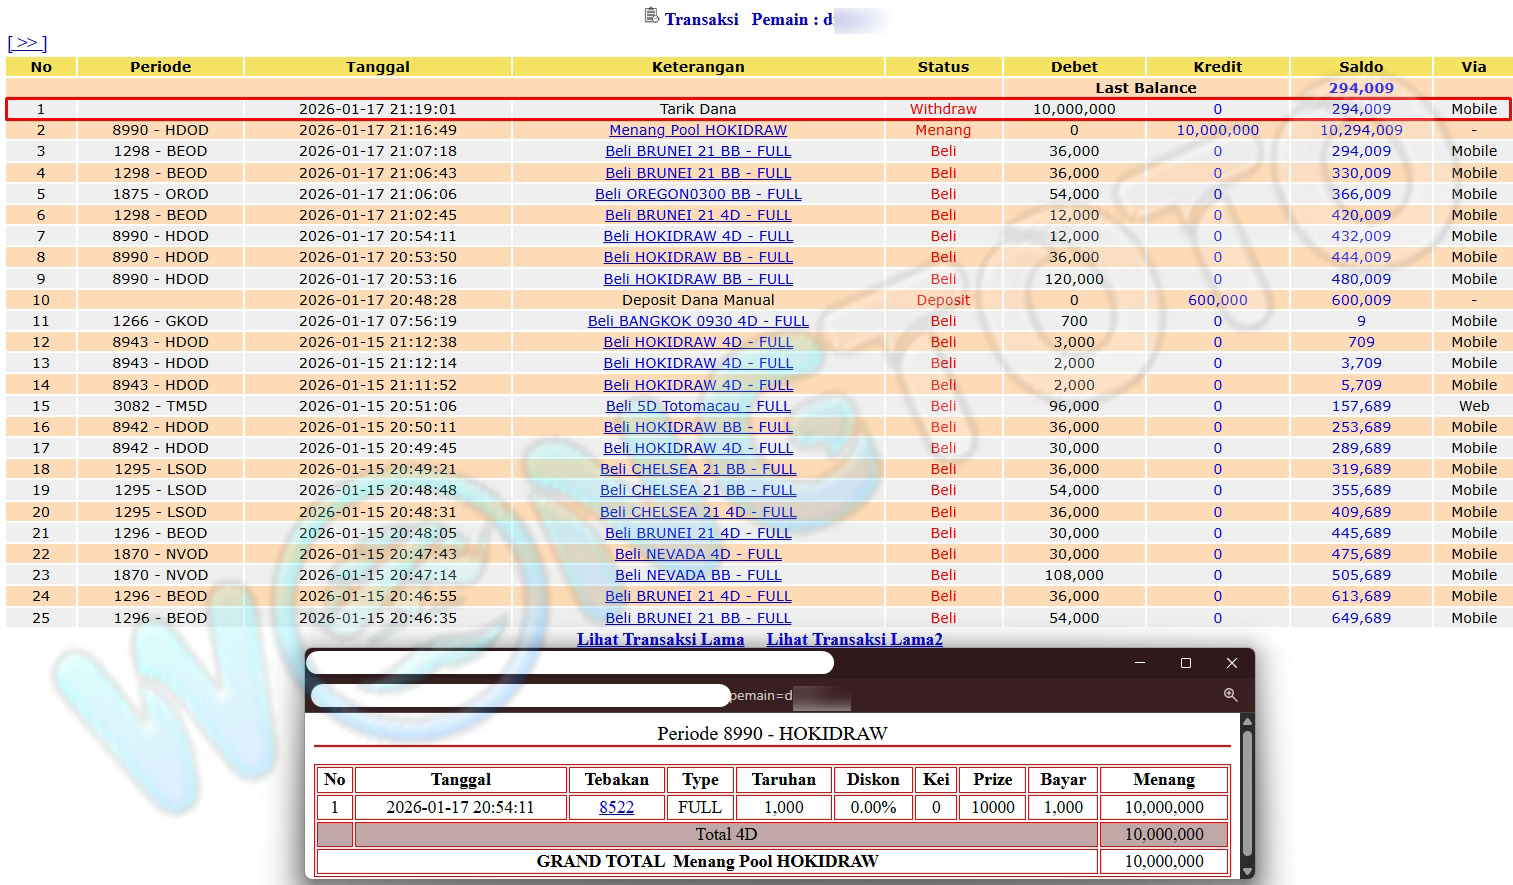Open Beli 5D Totomacau - FULL entry
Screen dimensions: 1513x885
698,406
